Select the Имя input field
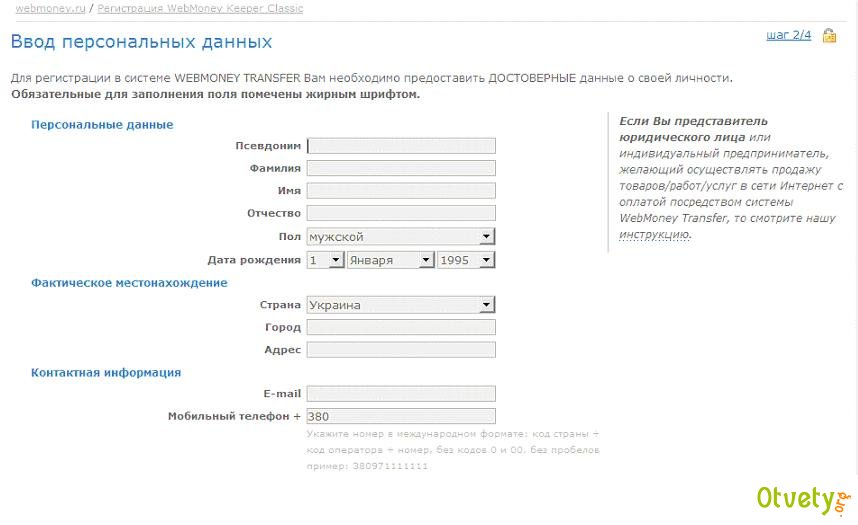Screen dimensions: 858x525 pyautogui.click(x=401, y=191)
